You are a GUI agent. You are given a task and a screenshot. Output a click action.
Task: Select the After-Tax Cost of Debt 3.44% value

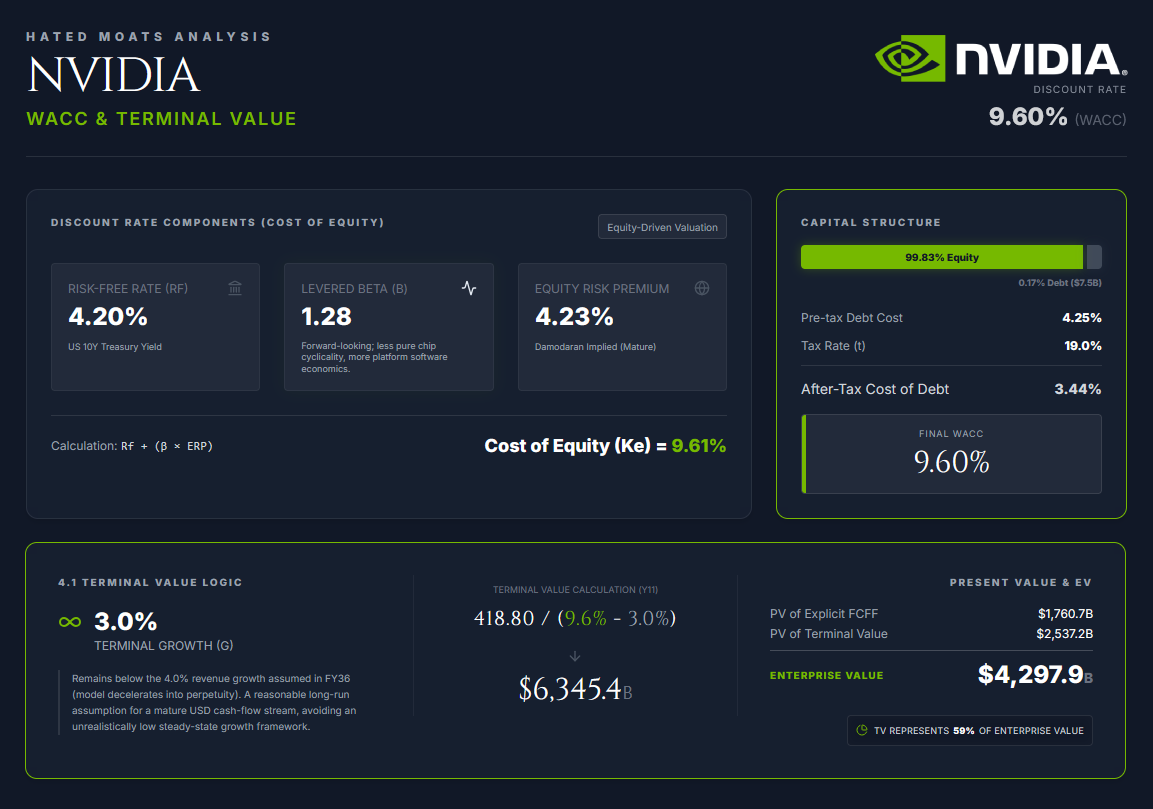[x=1078, y=389]
